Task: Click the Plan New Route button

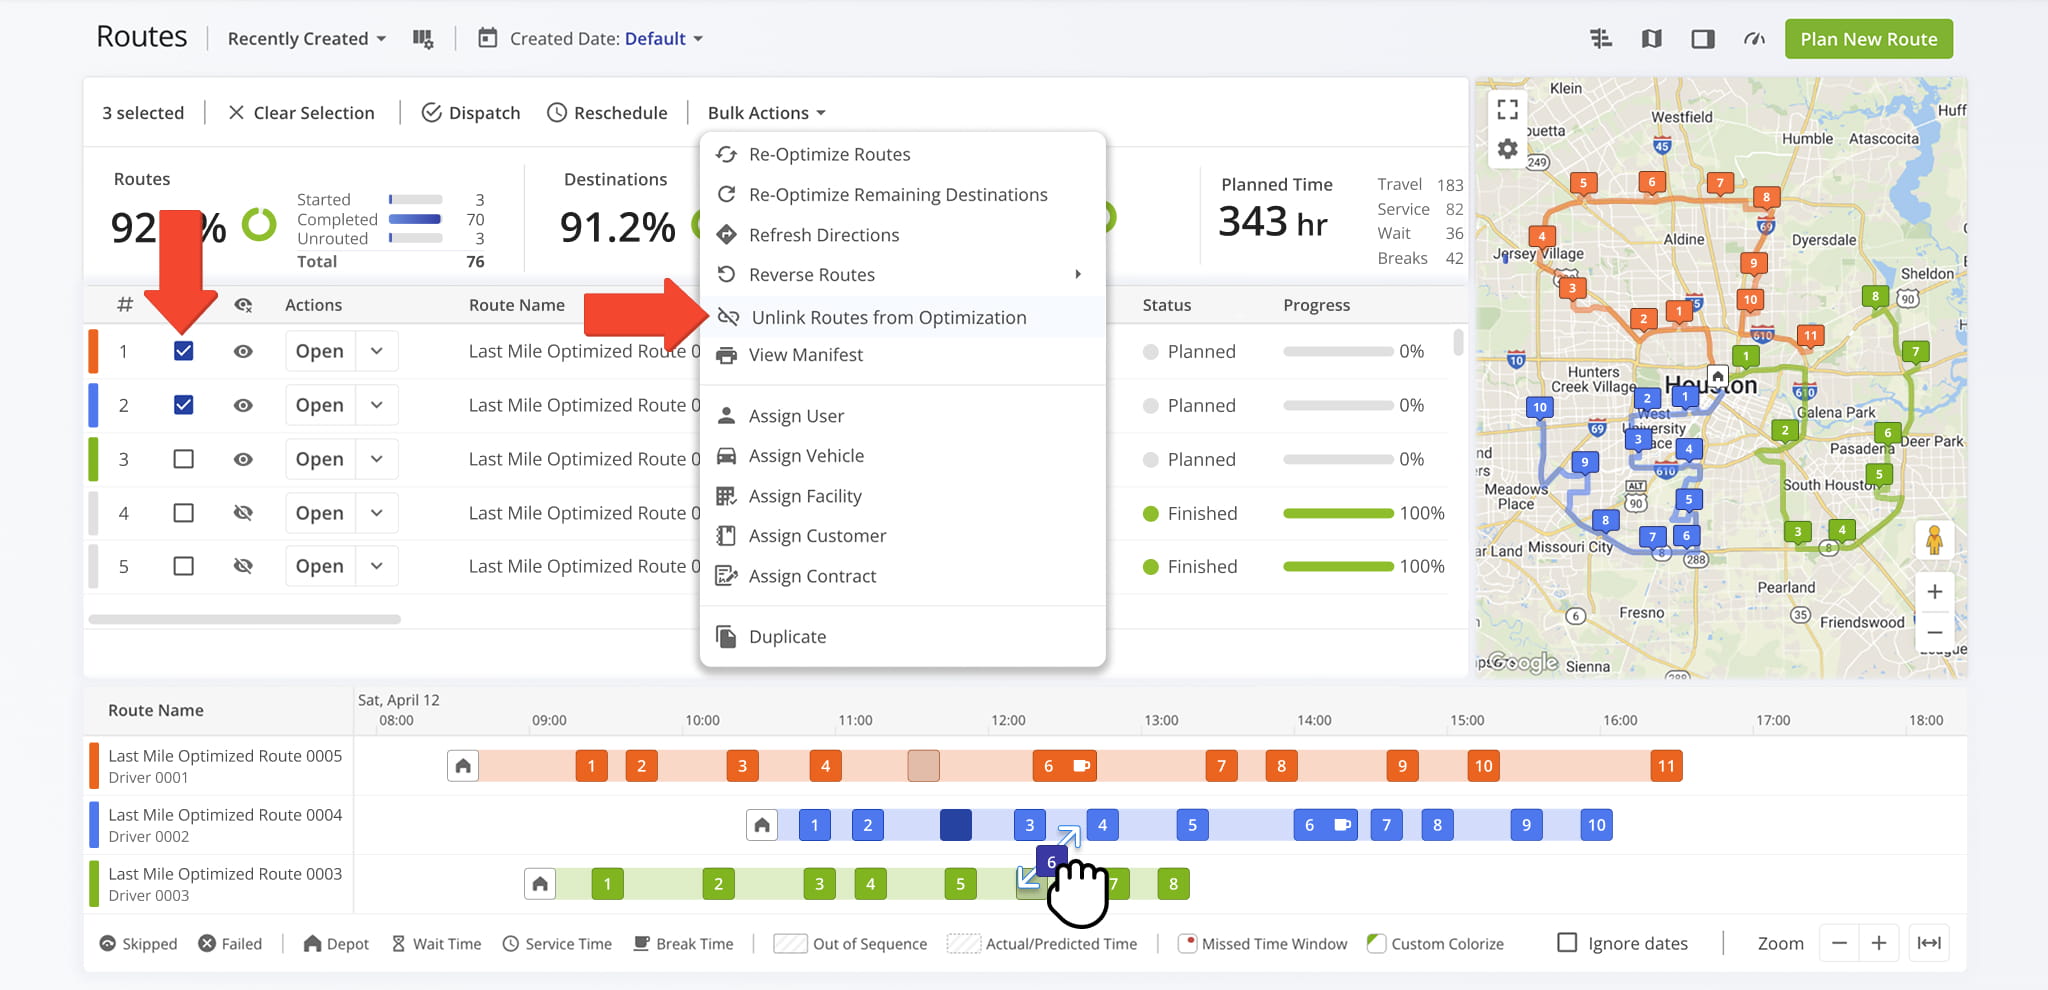Action: (x=1868, y=39)
